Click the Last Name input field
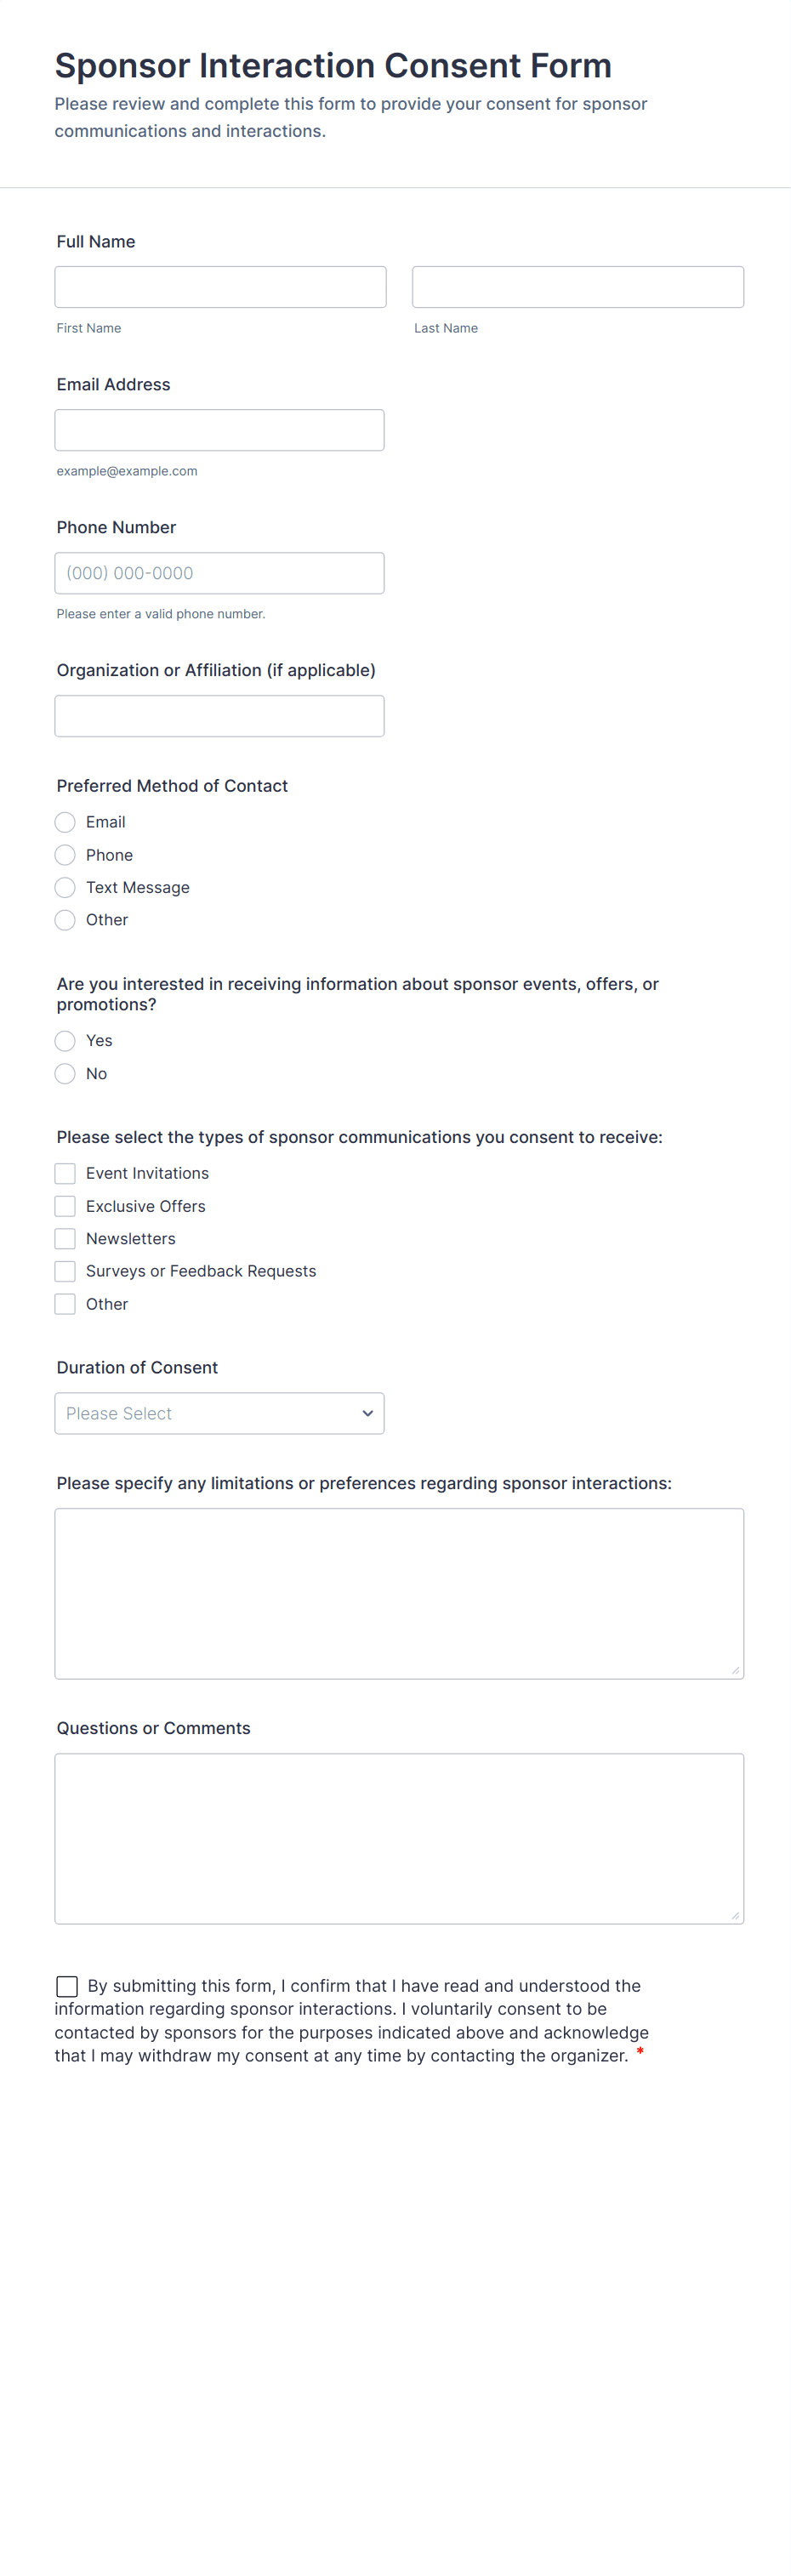The width and height of the screenshot is (791, 2576). click(577, 287)
